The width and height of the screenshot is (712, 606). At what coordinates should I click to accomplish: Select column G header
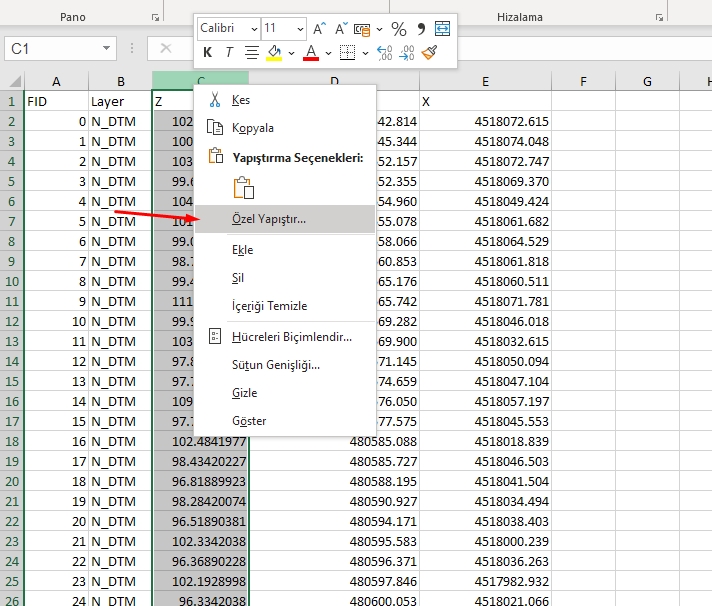(x=648, y=82)
